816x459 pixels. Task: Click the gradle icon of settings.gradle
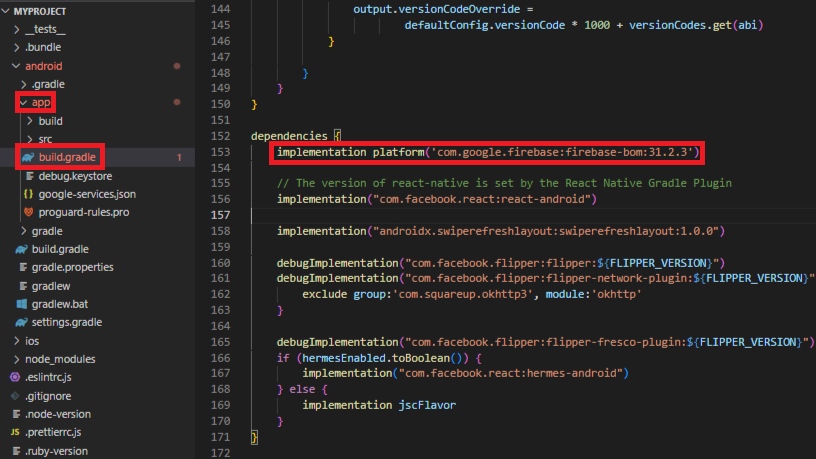(21, 323)
